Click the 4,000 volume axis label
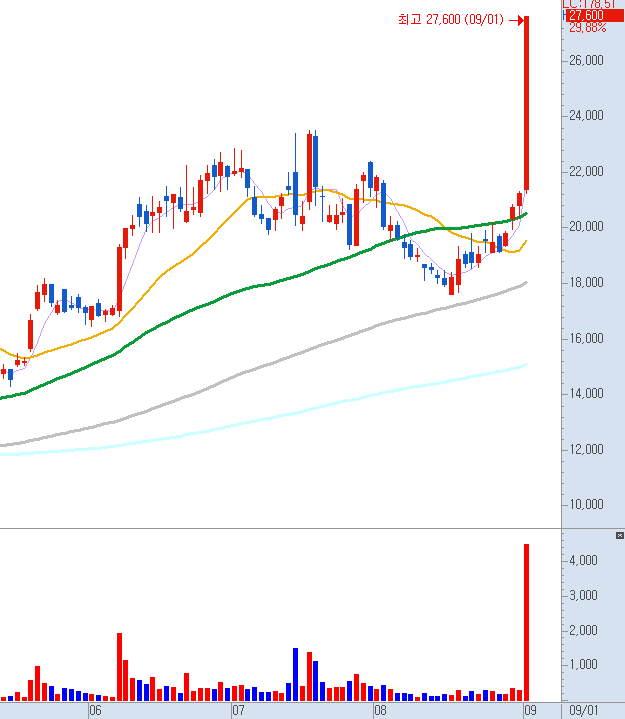Viewport: 625px width, 719px height. [583, 560]
